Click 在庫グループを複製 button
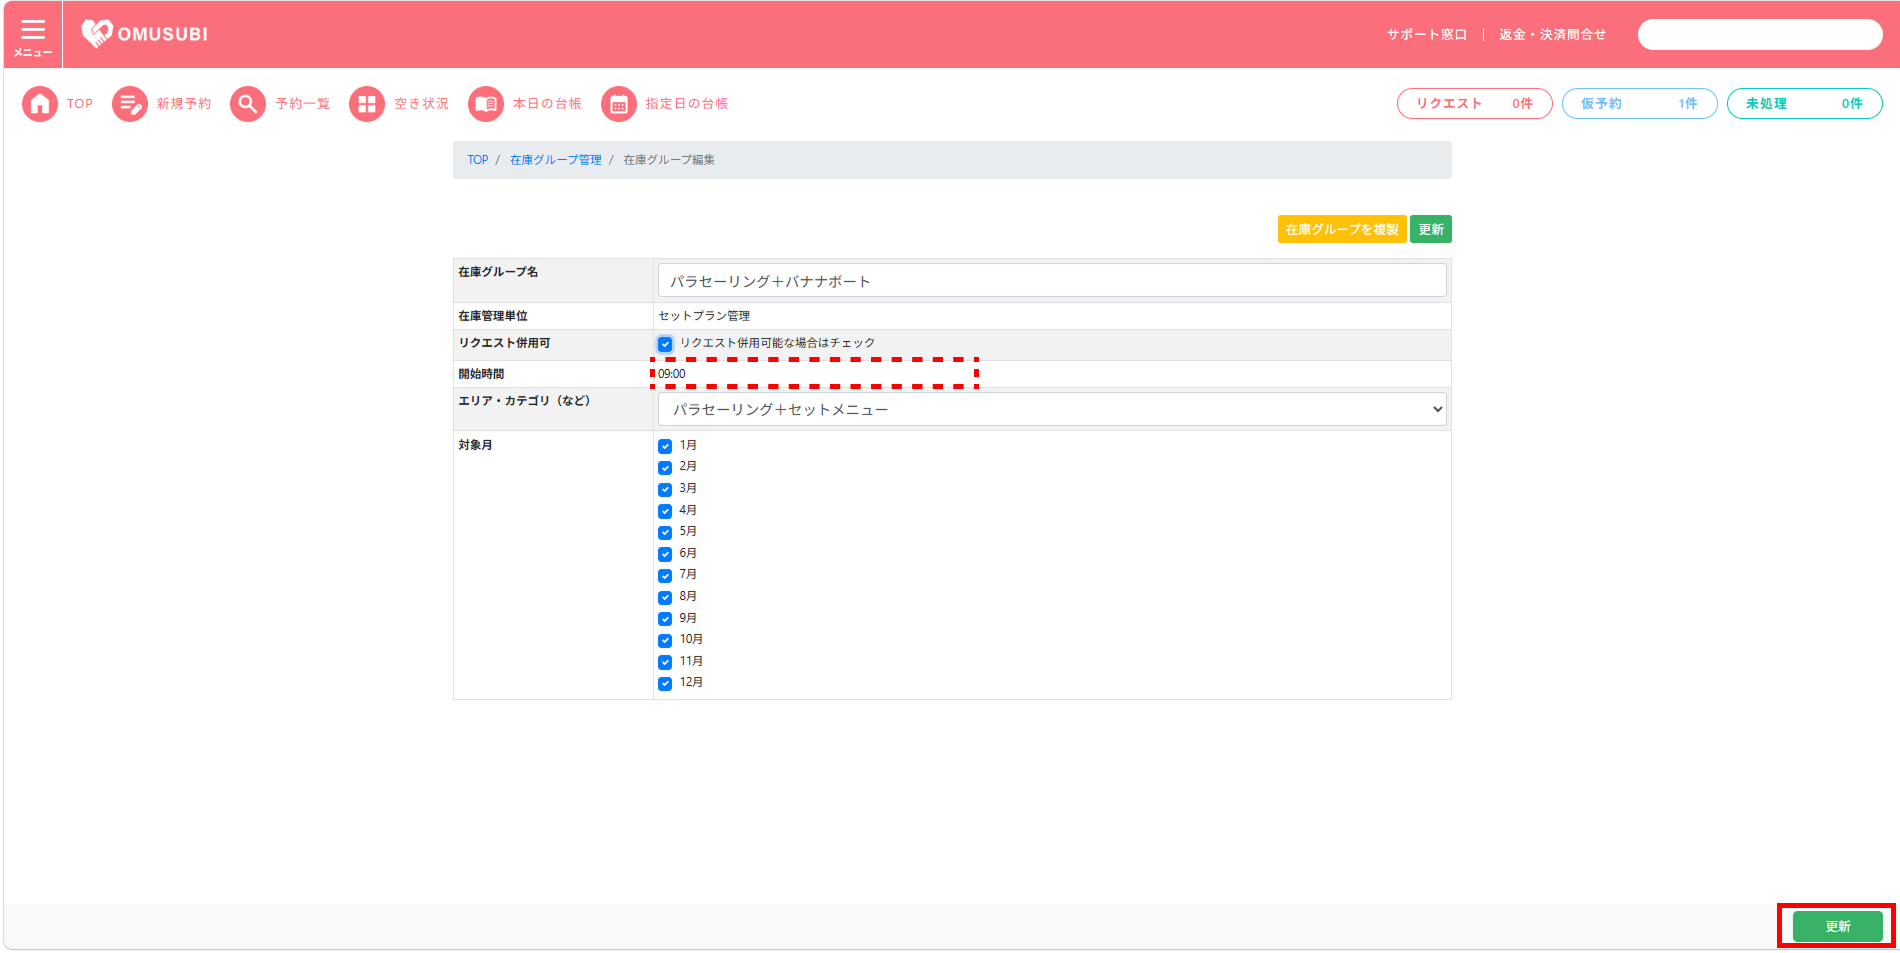This screenshot has height=953, width=1900. point(1342,229)
